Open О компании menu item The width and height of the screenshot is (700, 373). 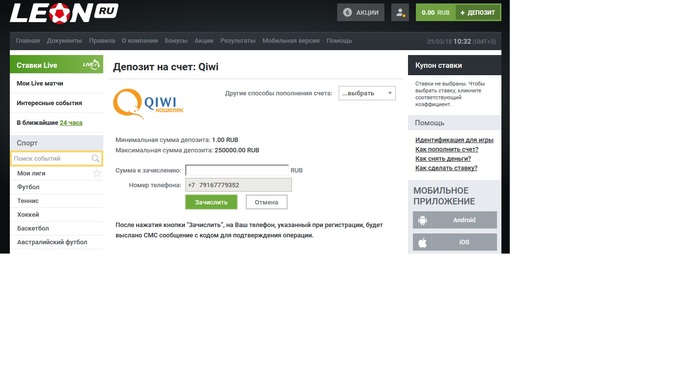pyautogui.click(x=140, y=41)
